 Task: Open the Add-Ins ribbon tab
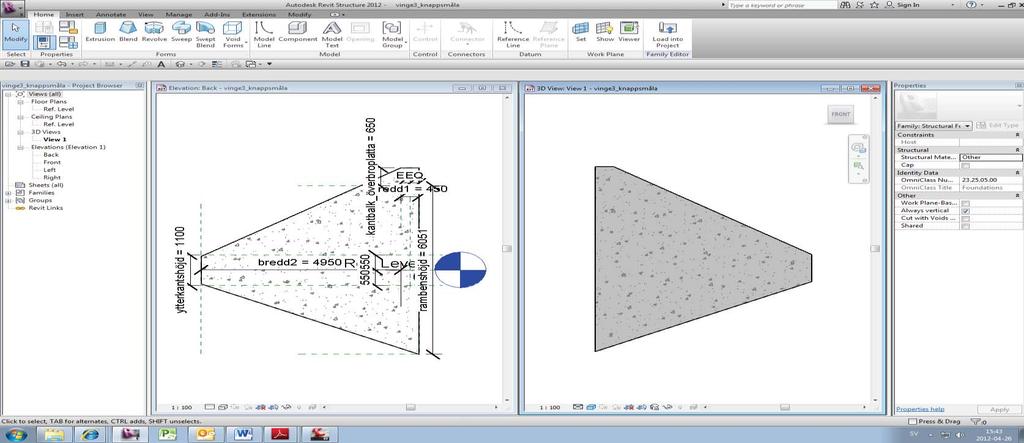[217, 14]
